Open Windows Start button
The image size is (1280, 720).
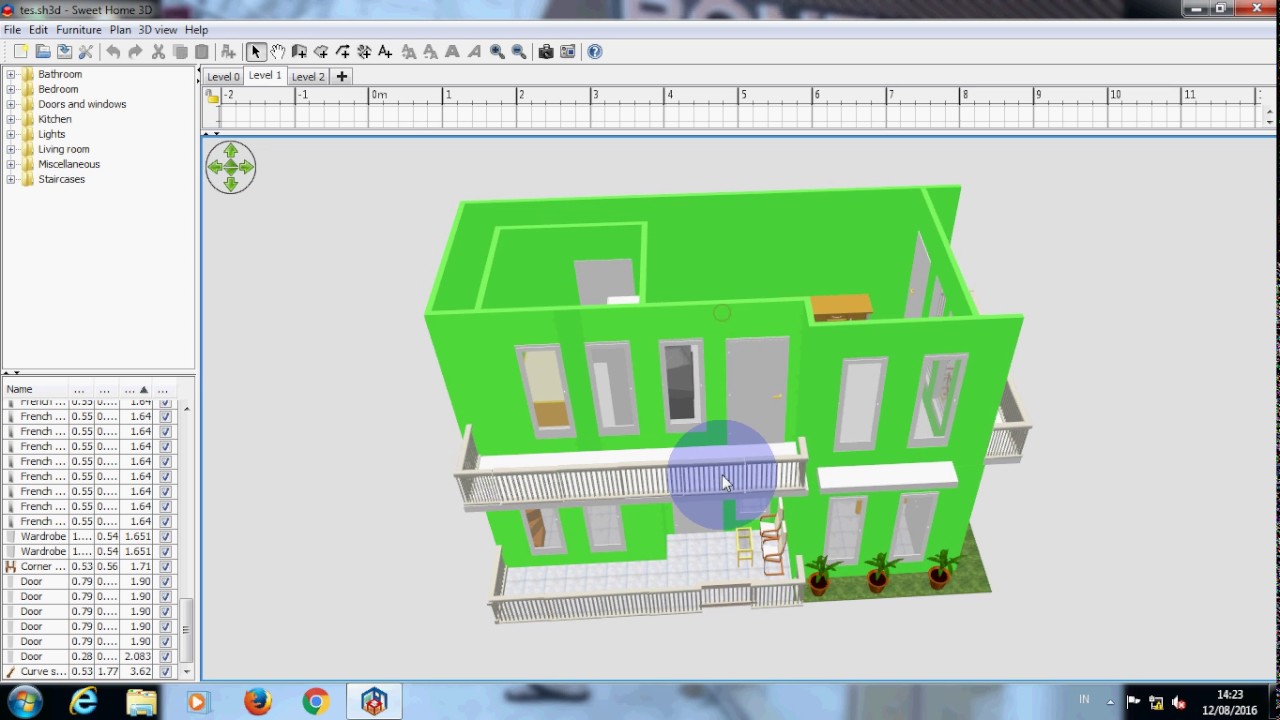point(24,702)
